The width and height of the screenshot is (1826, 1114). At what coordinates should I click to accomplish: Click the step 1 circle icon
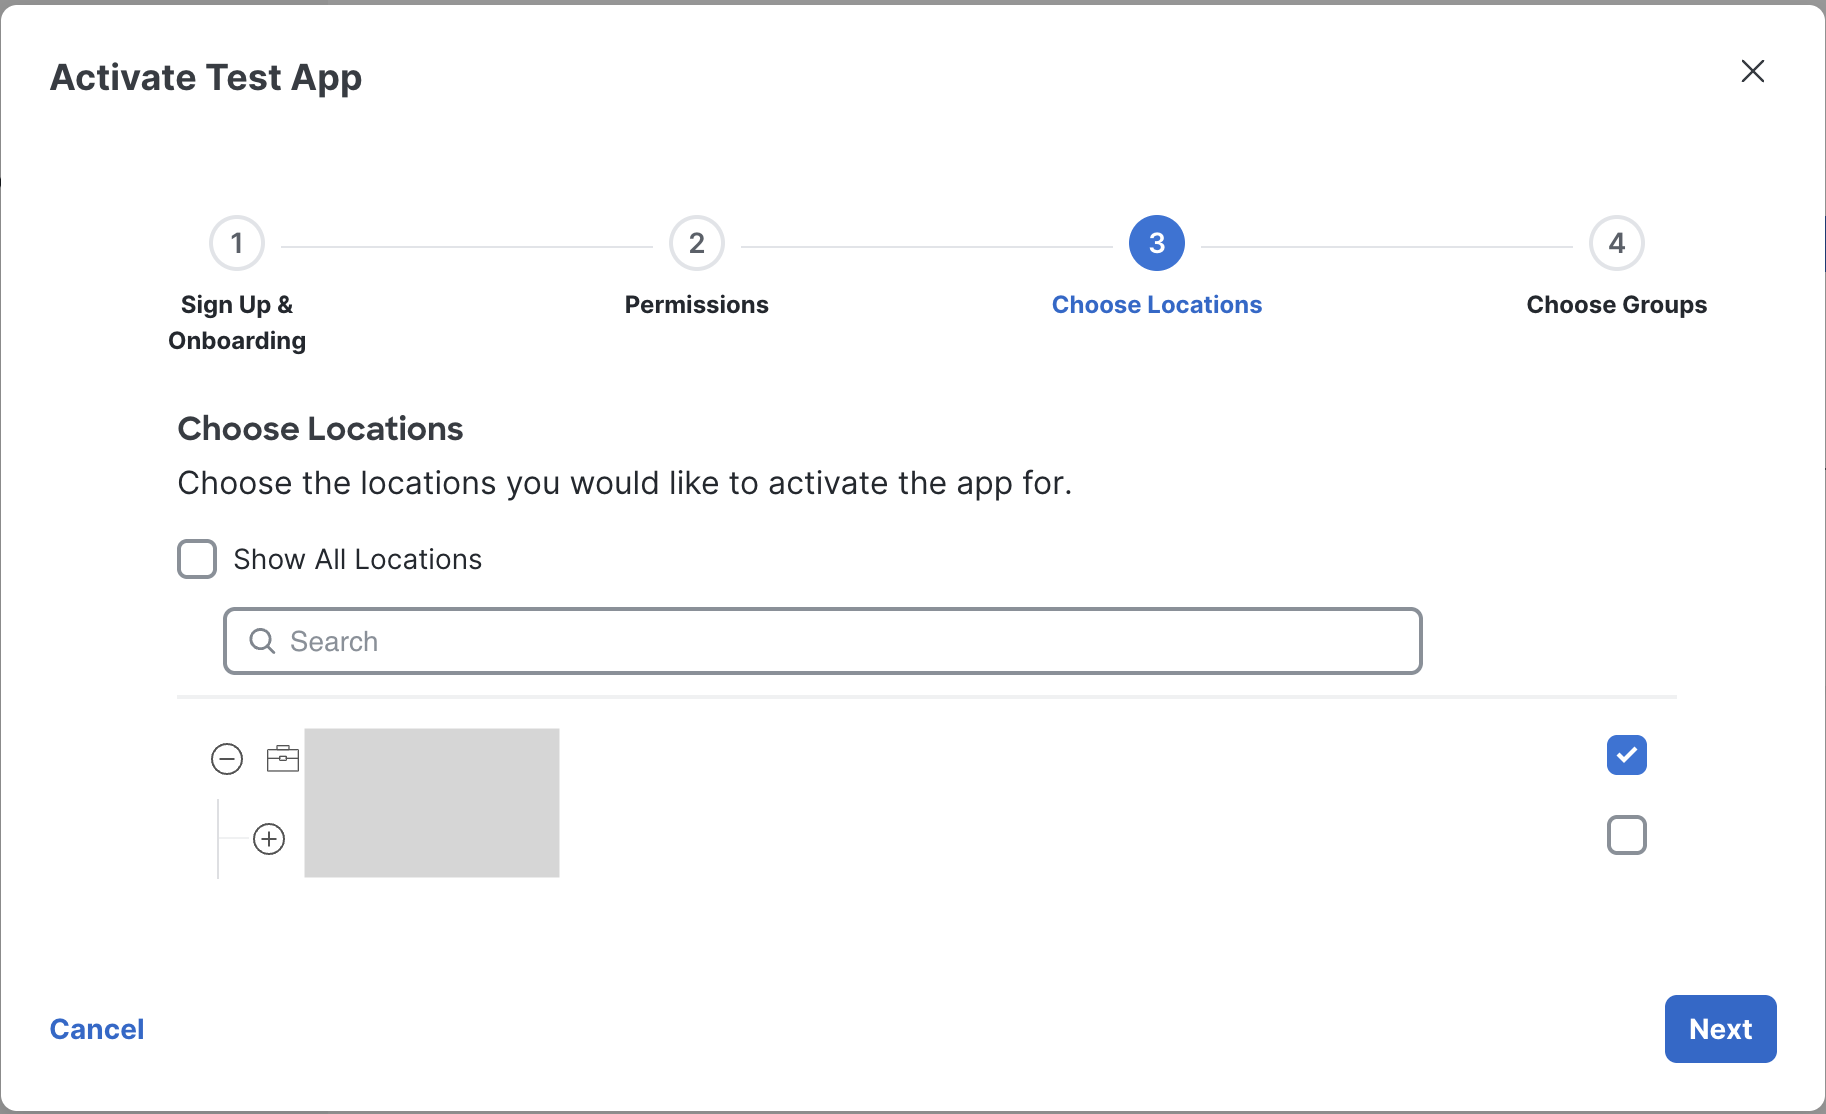coord(237,243)
